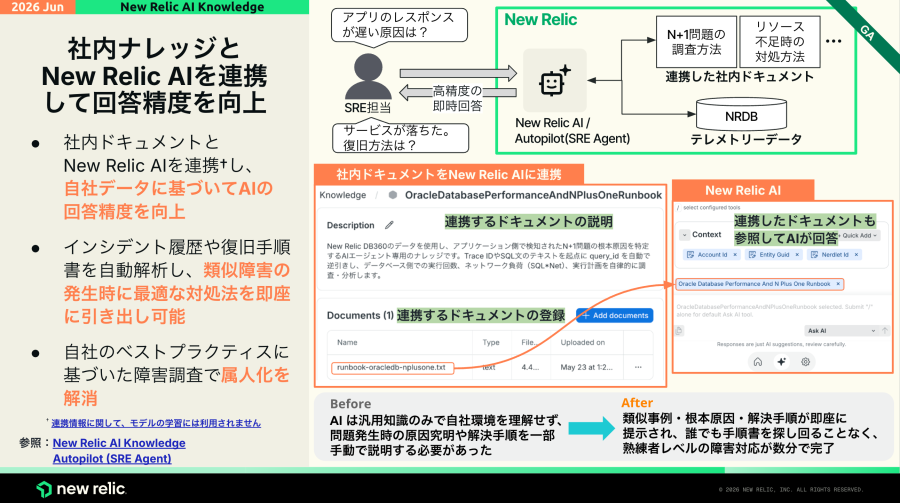Click the Documents (1) heading

[360, 315]
